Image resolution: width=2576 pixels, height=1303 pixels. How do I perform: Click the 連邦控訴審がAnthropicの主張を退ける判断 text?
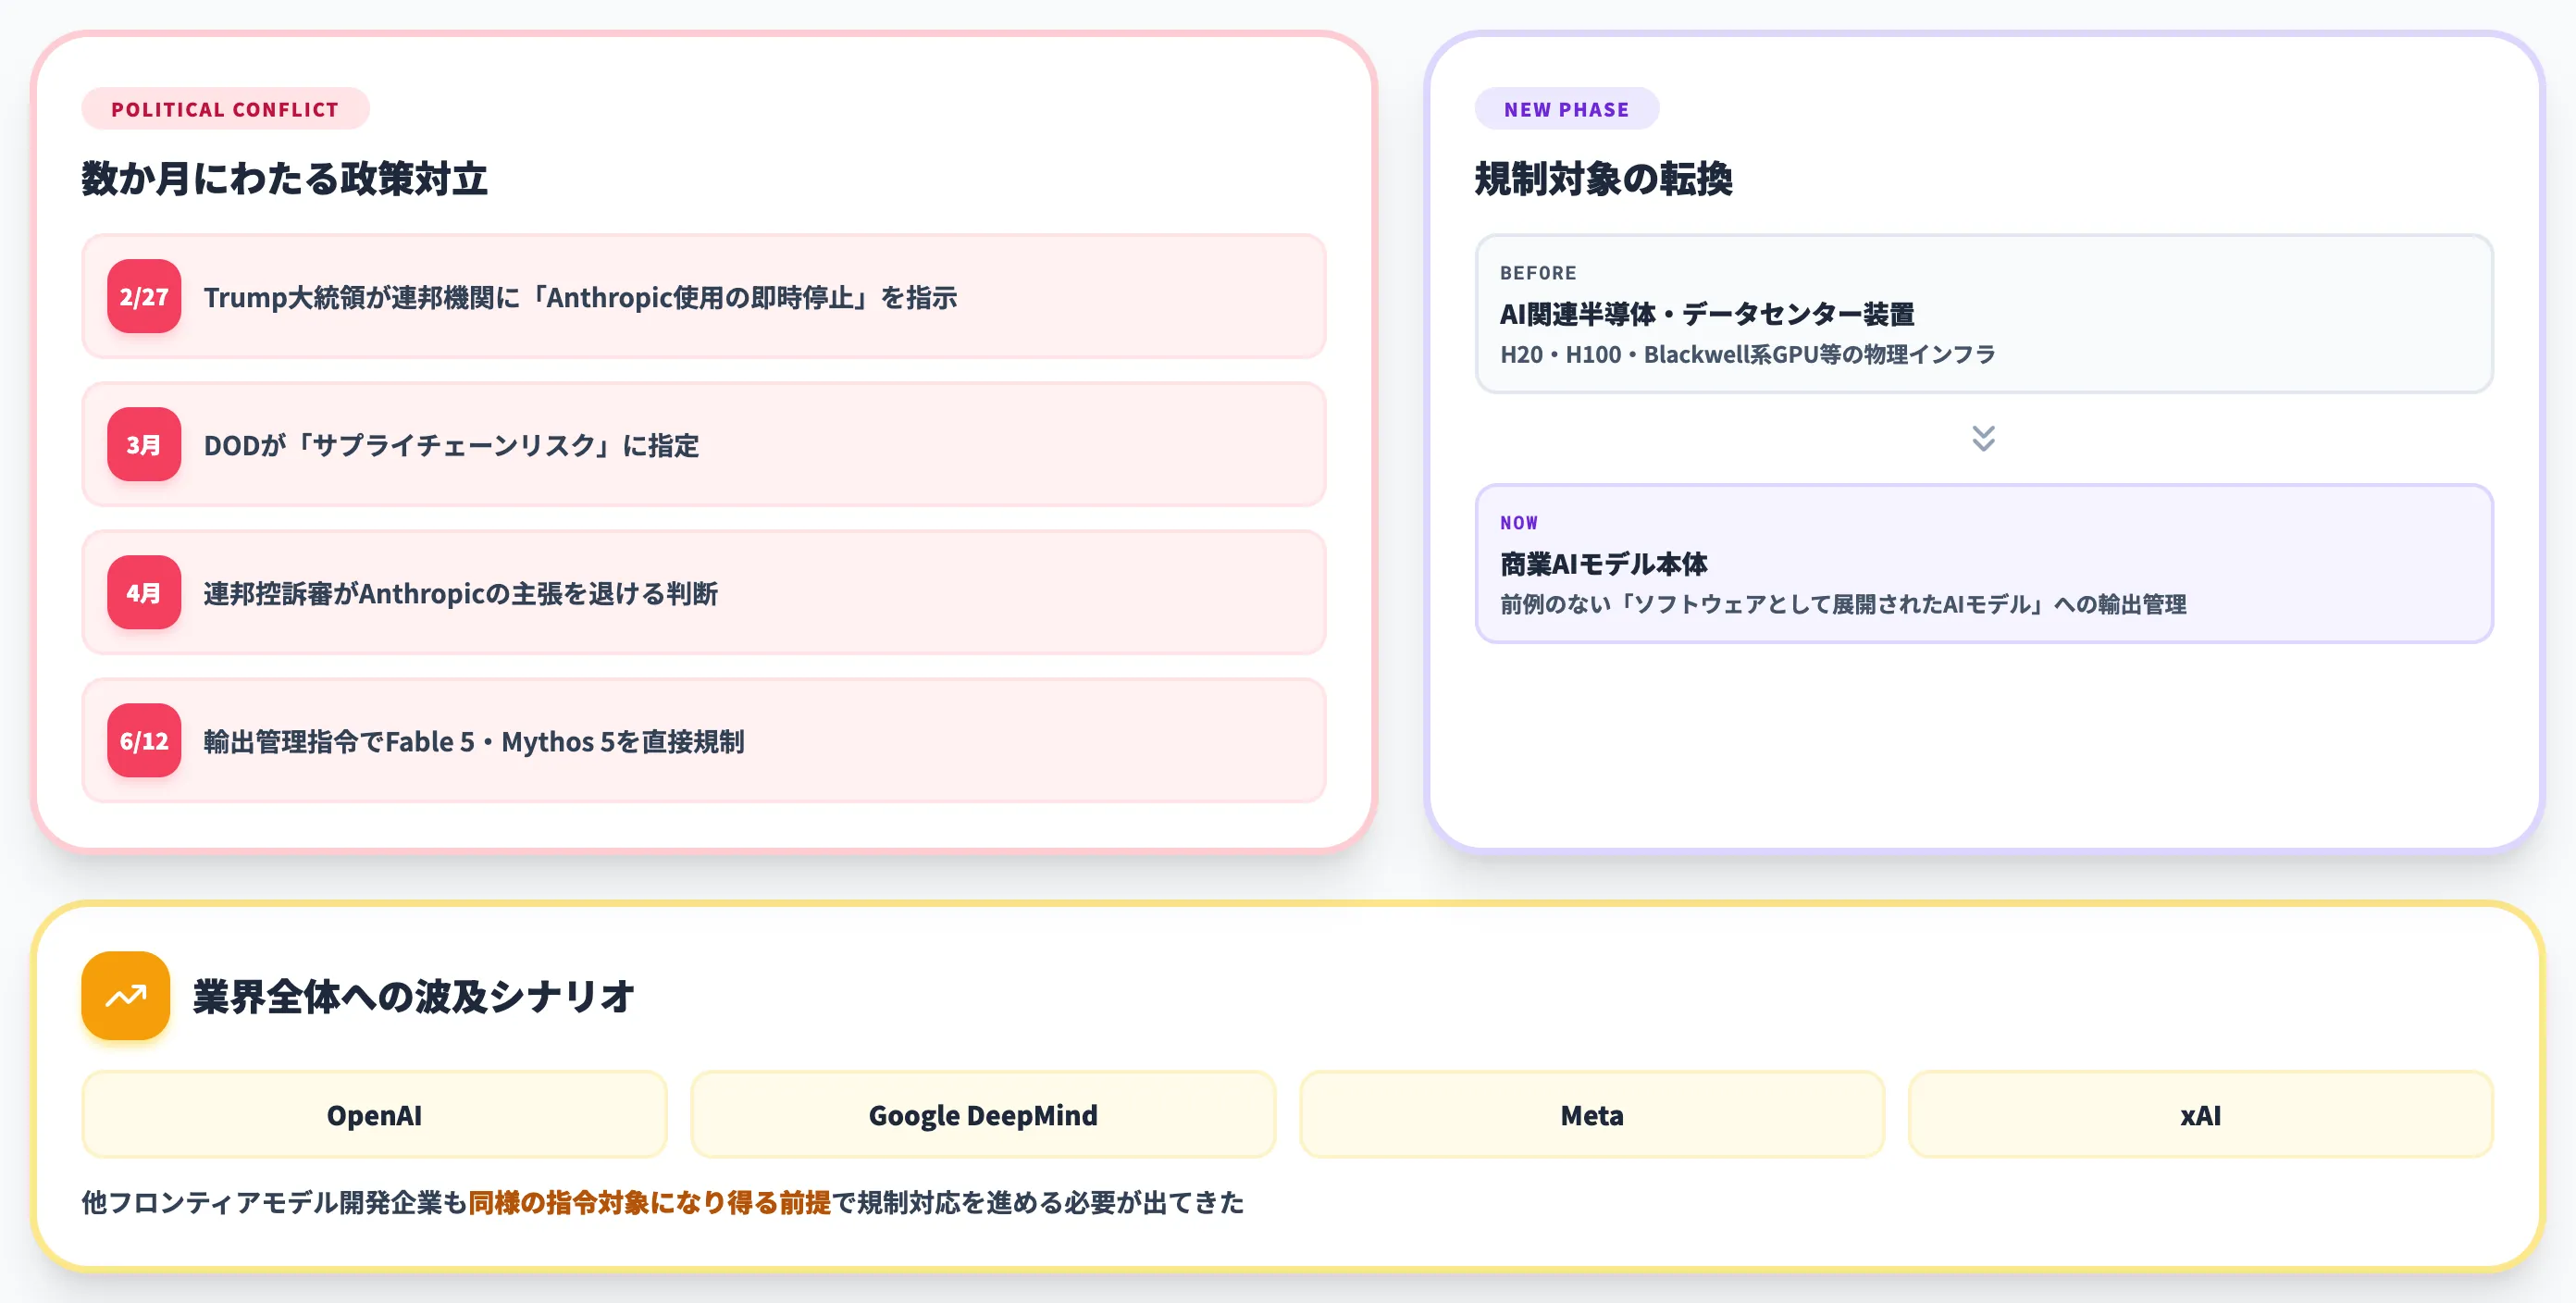pyautogui.click(x=461, y=593)
